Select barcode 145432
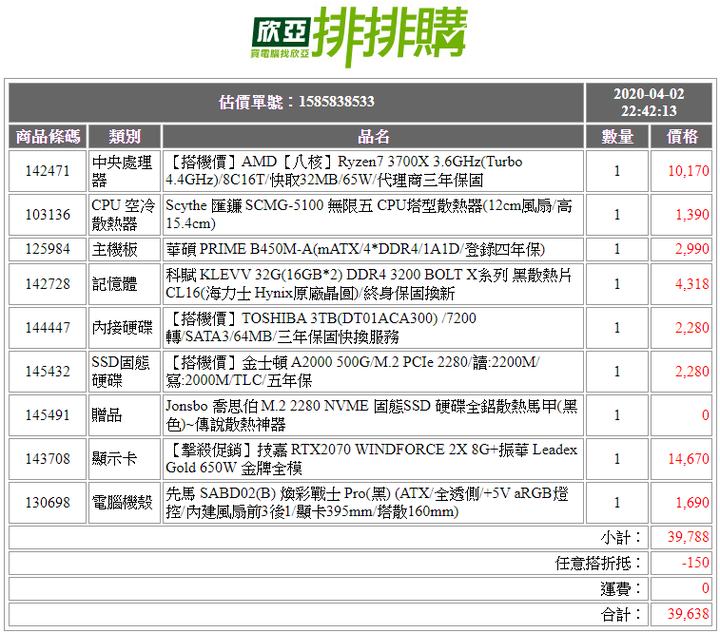Image resolution: width=720 pixels, height=633 pixels. [x=48, y=371]
